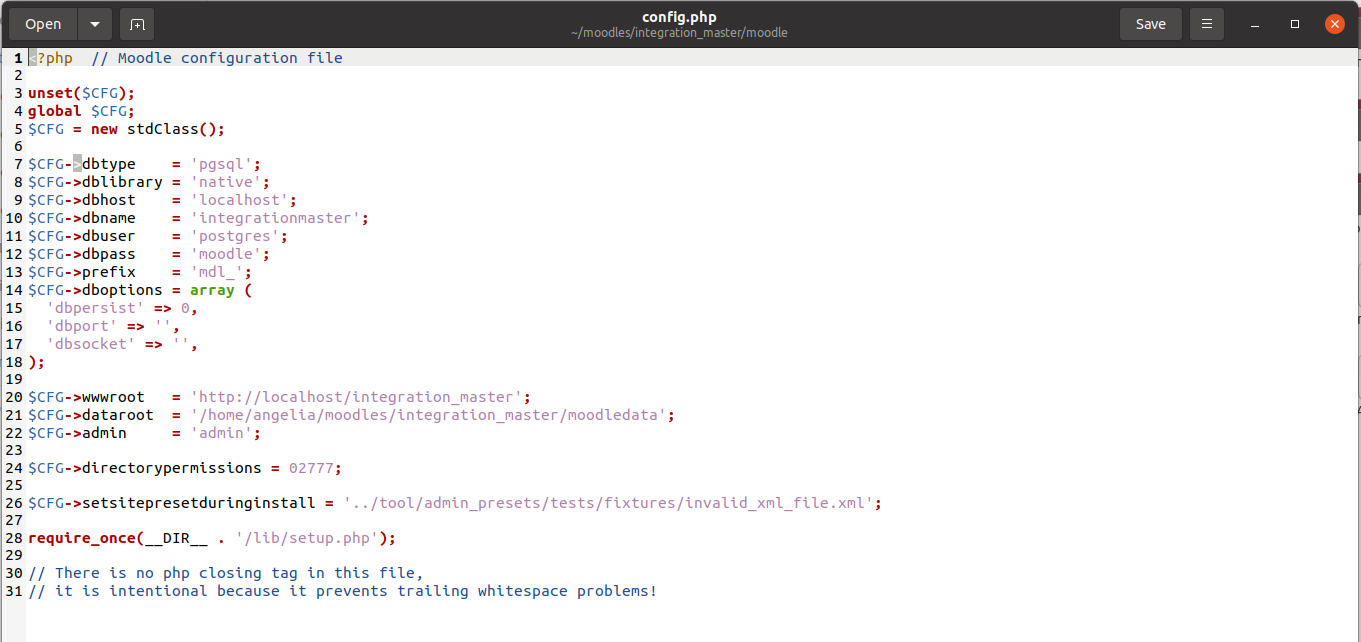Click the file path ~/moodles/integration_master/moodle subtitle
This screenshot has width=1361, height=642.
pos(679,33)
